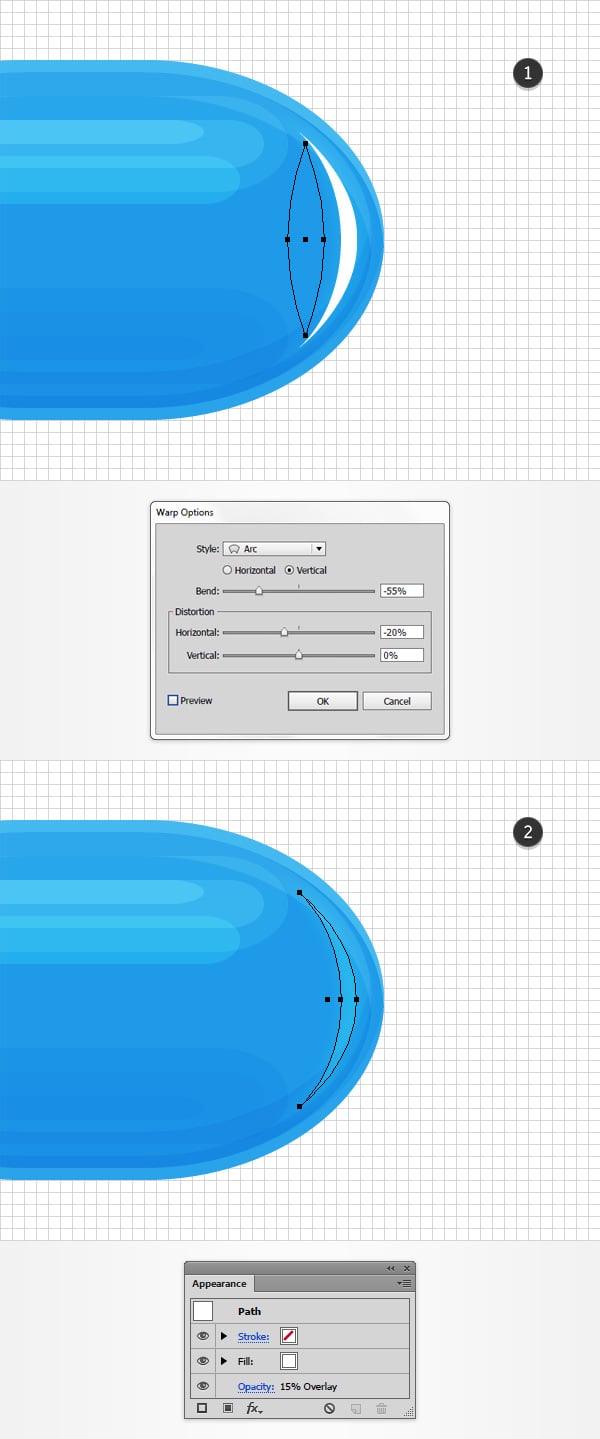Click the Duplicate Selected Item icon

355,1408
